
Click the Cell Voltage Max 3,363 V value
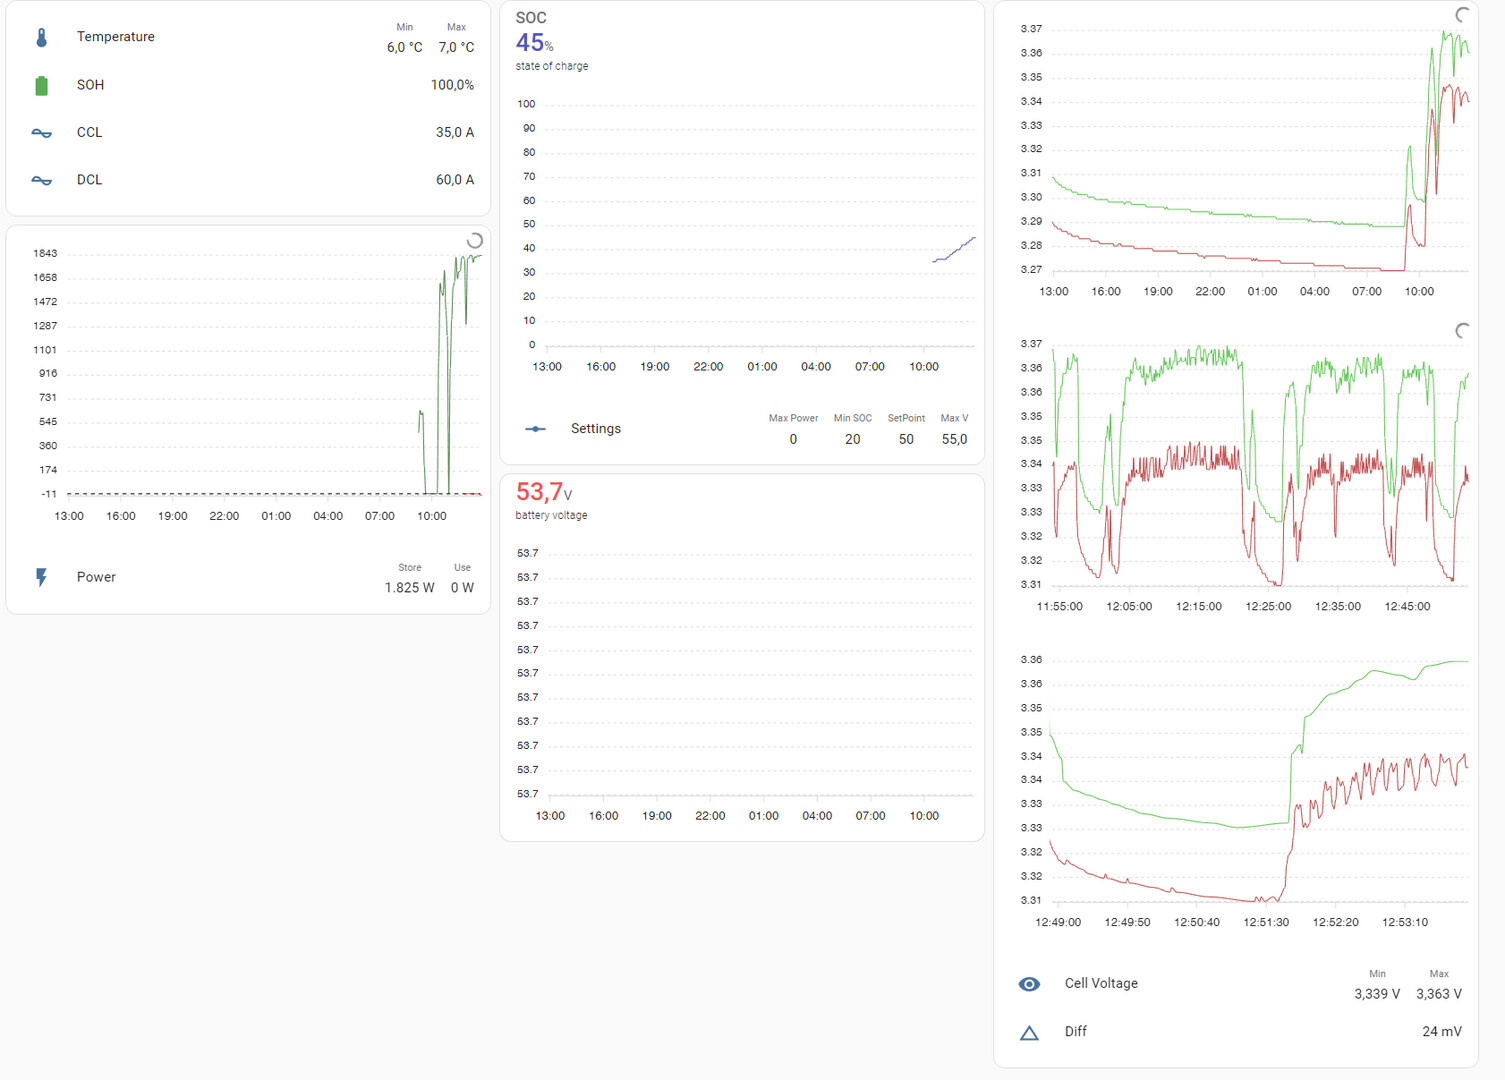pyautogui.click(x=1439, y=994)
